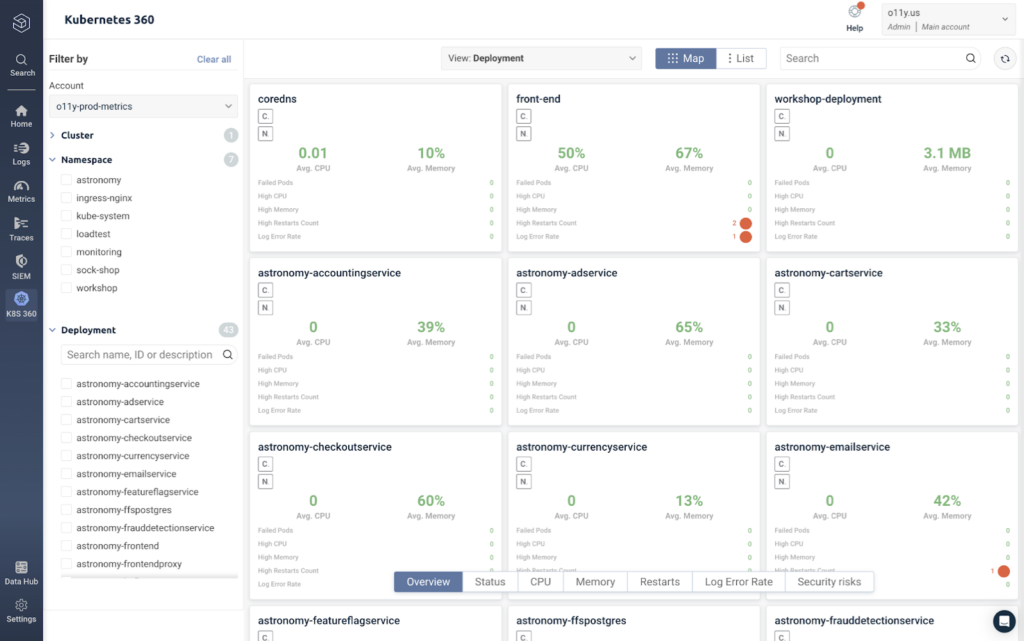Open the o11y.us account menu
Viewport: 1024px width, 641px height.
[949, 19]
